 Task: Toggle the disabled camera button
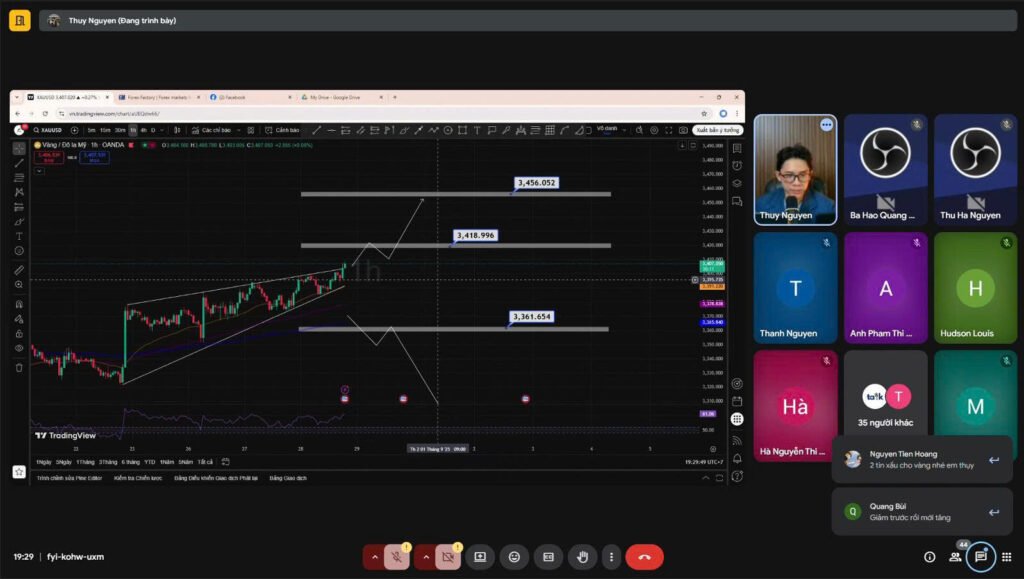(448, 557)
